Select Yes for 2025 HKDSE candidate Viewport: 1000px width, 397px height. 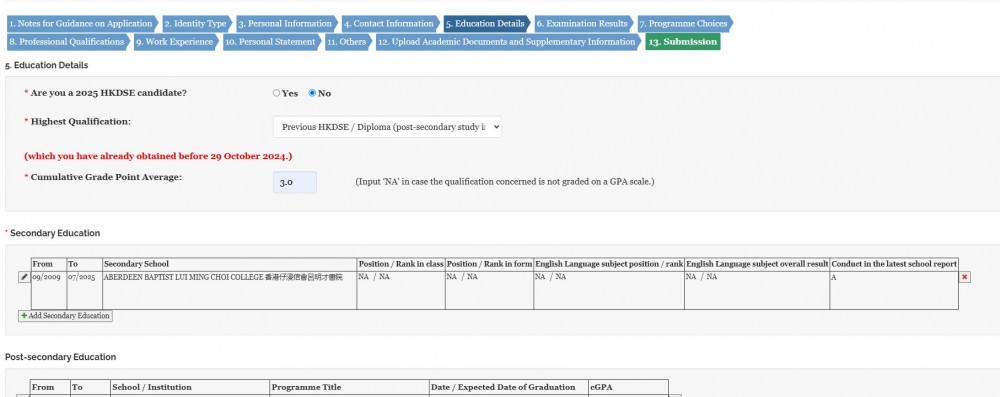coord(276,93)
